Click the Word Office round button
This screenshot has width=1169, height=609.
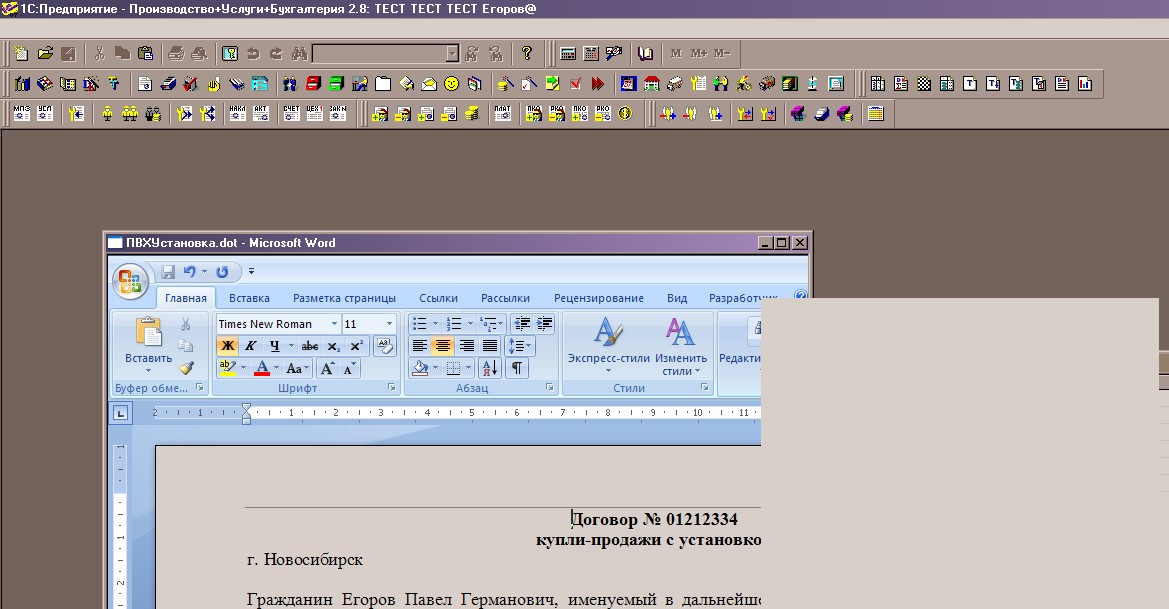point(131,282)
